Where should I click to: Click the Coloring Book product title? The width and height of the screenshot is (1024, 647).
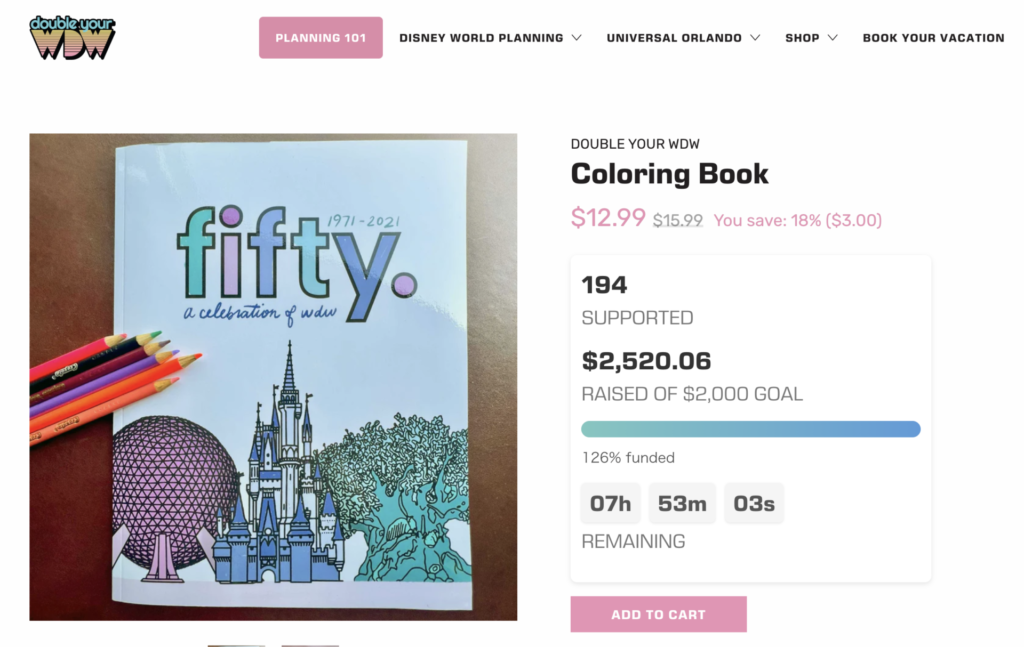point(669,174)
